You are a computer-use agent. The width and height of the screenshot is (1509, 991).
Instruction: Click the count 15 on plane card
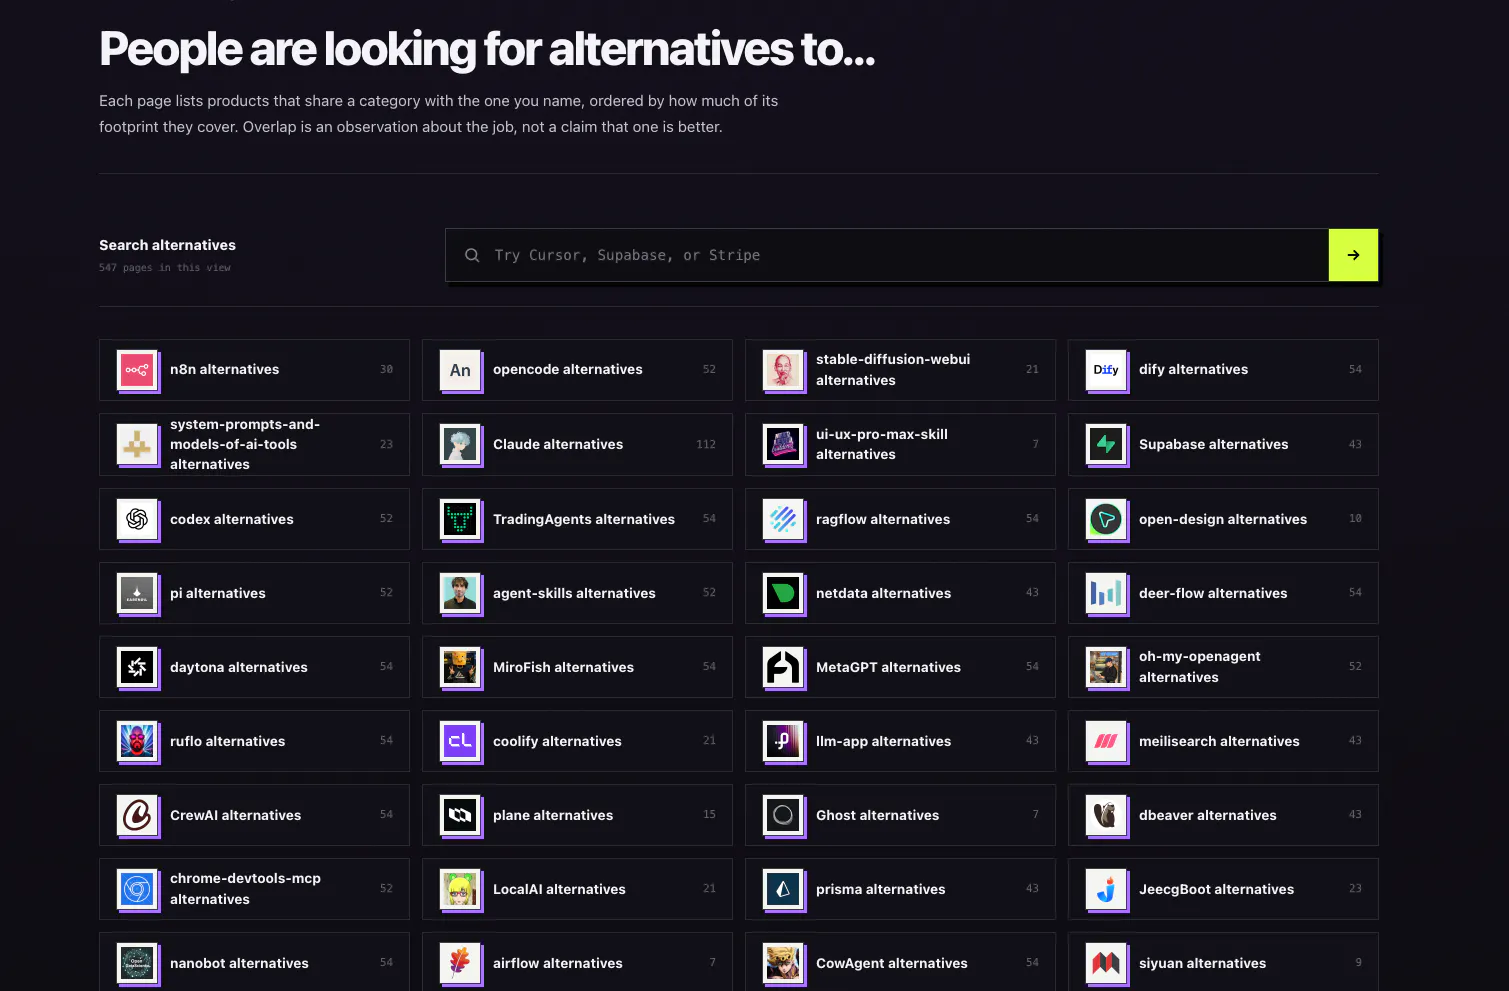pos(709,815)
